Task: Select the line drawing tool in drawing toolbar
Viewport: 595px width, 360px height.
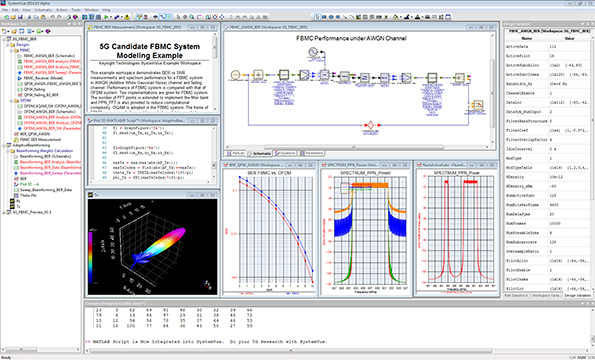Action: (345, 17)
